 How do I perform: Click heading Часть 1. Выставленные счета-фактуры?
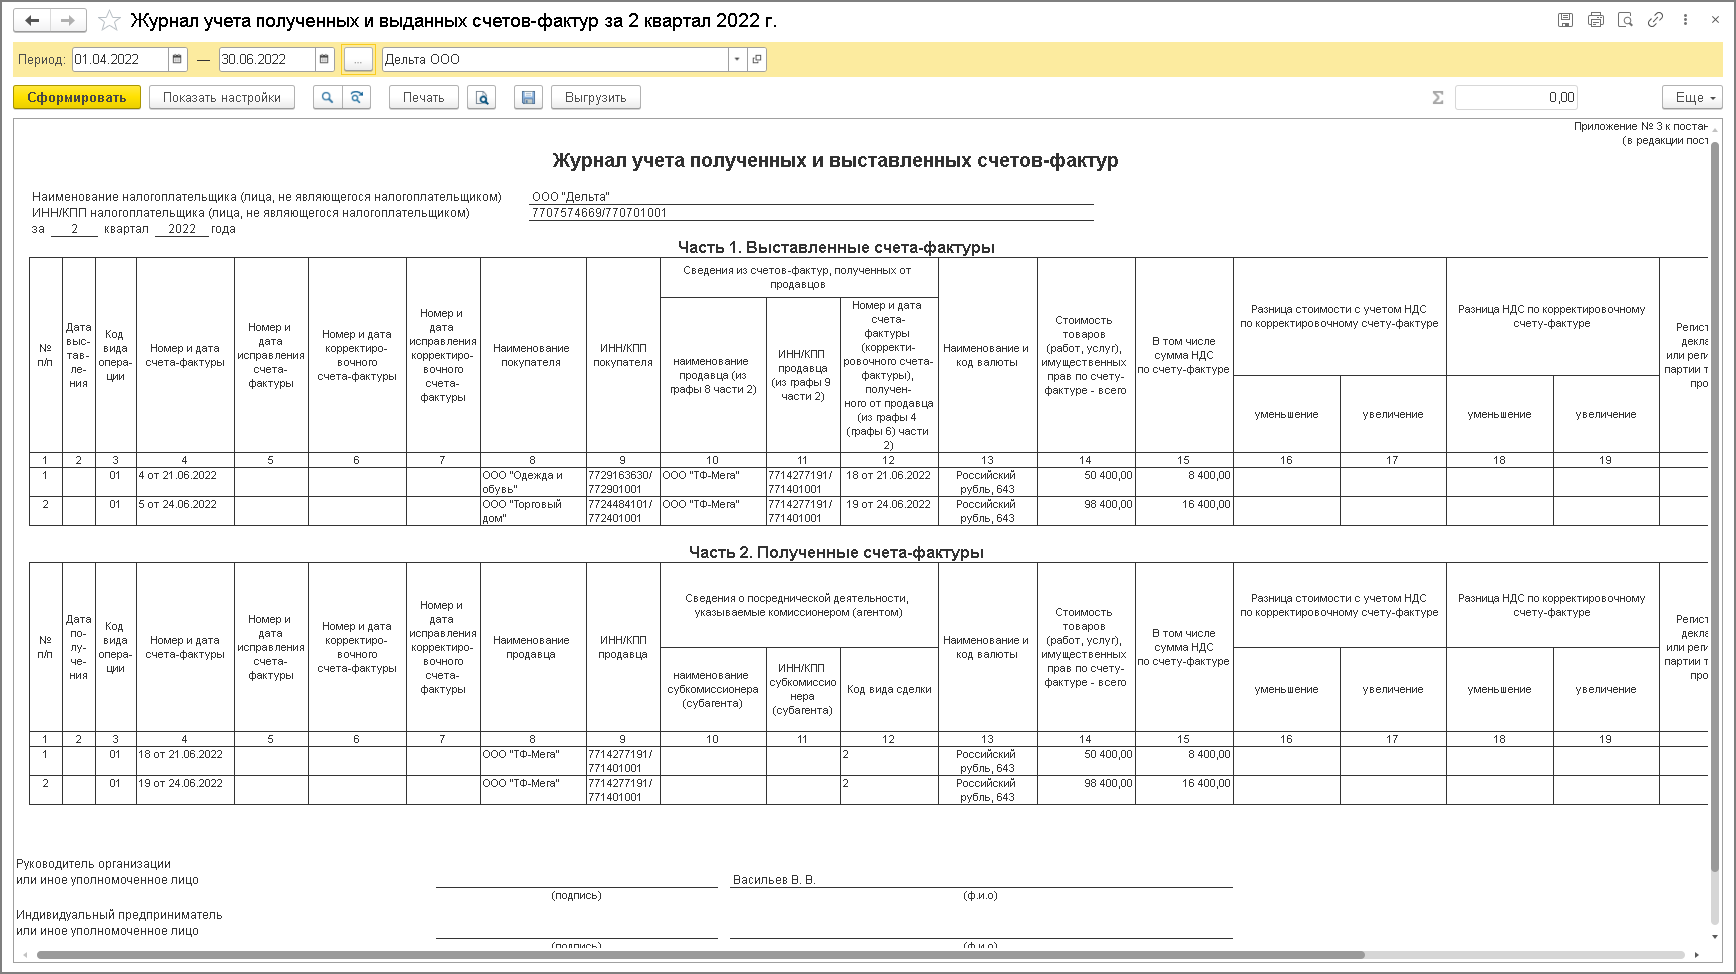[x=836, y=247]
